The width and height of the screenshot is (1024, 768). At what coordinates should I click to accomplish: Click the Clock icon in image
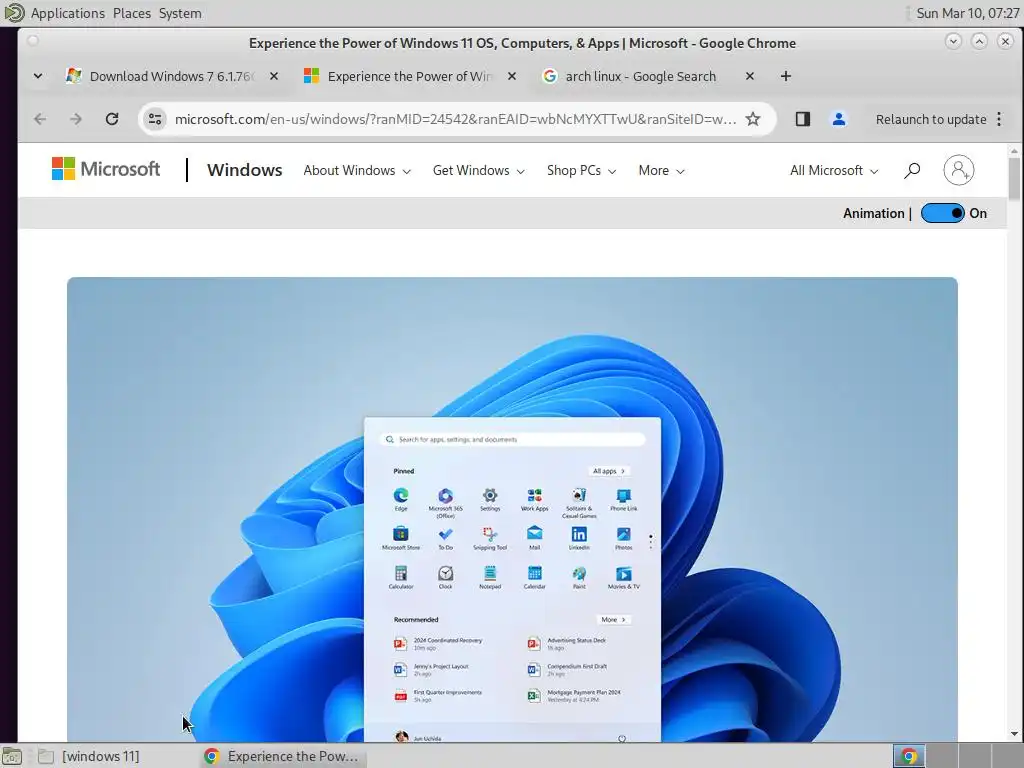coord(445,573)
